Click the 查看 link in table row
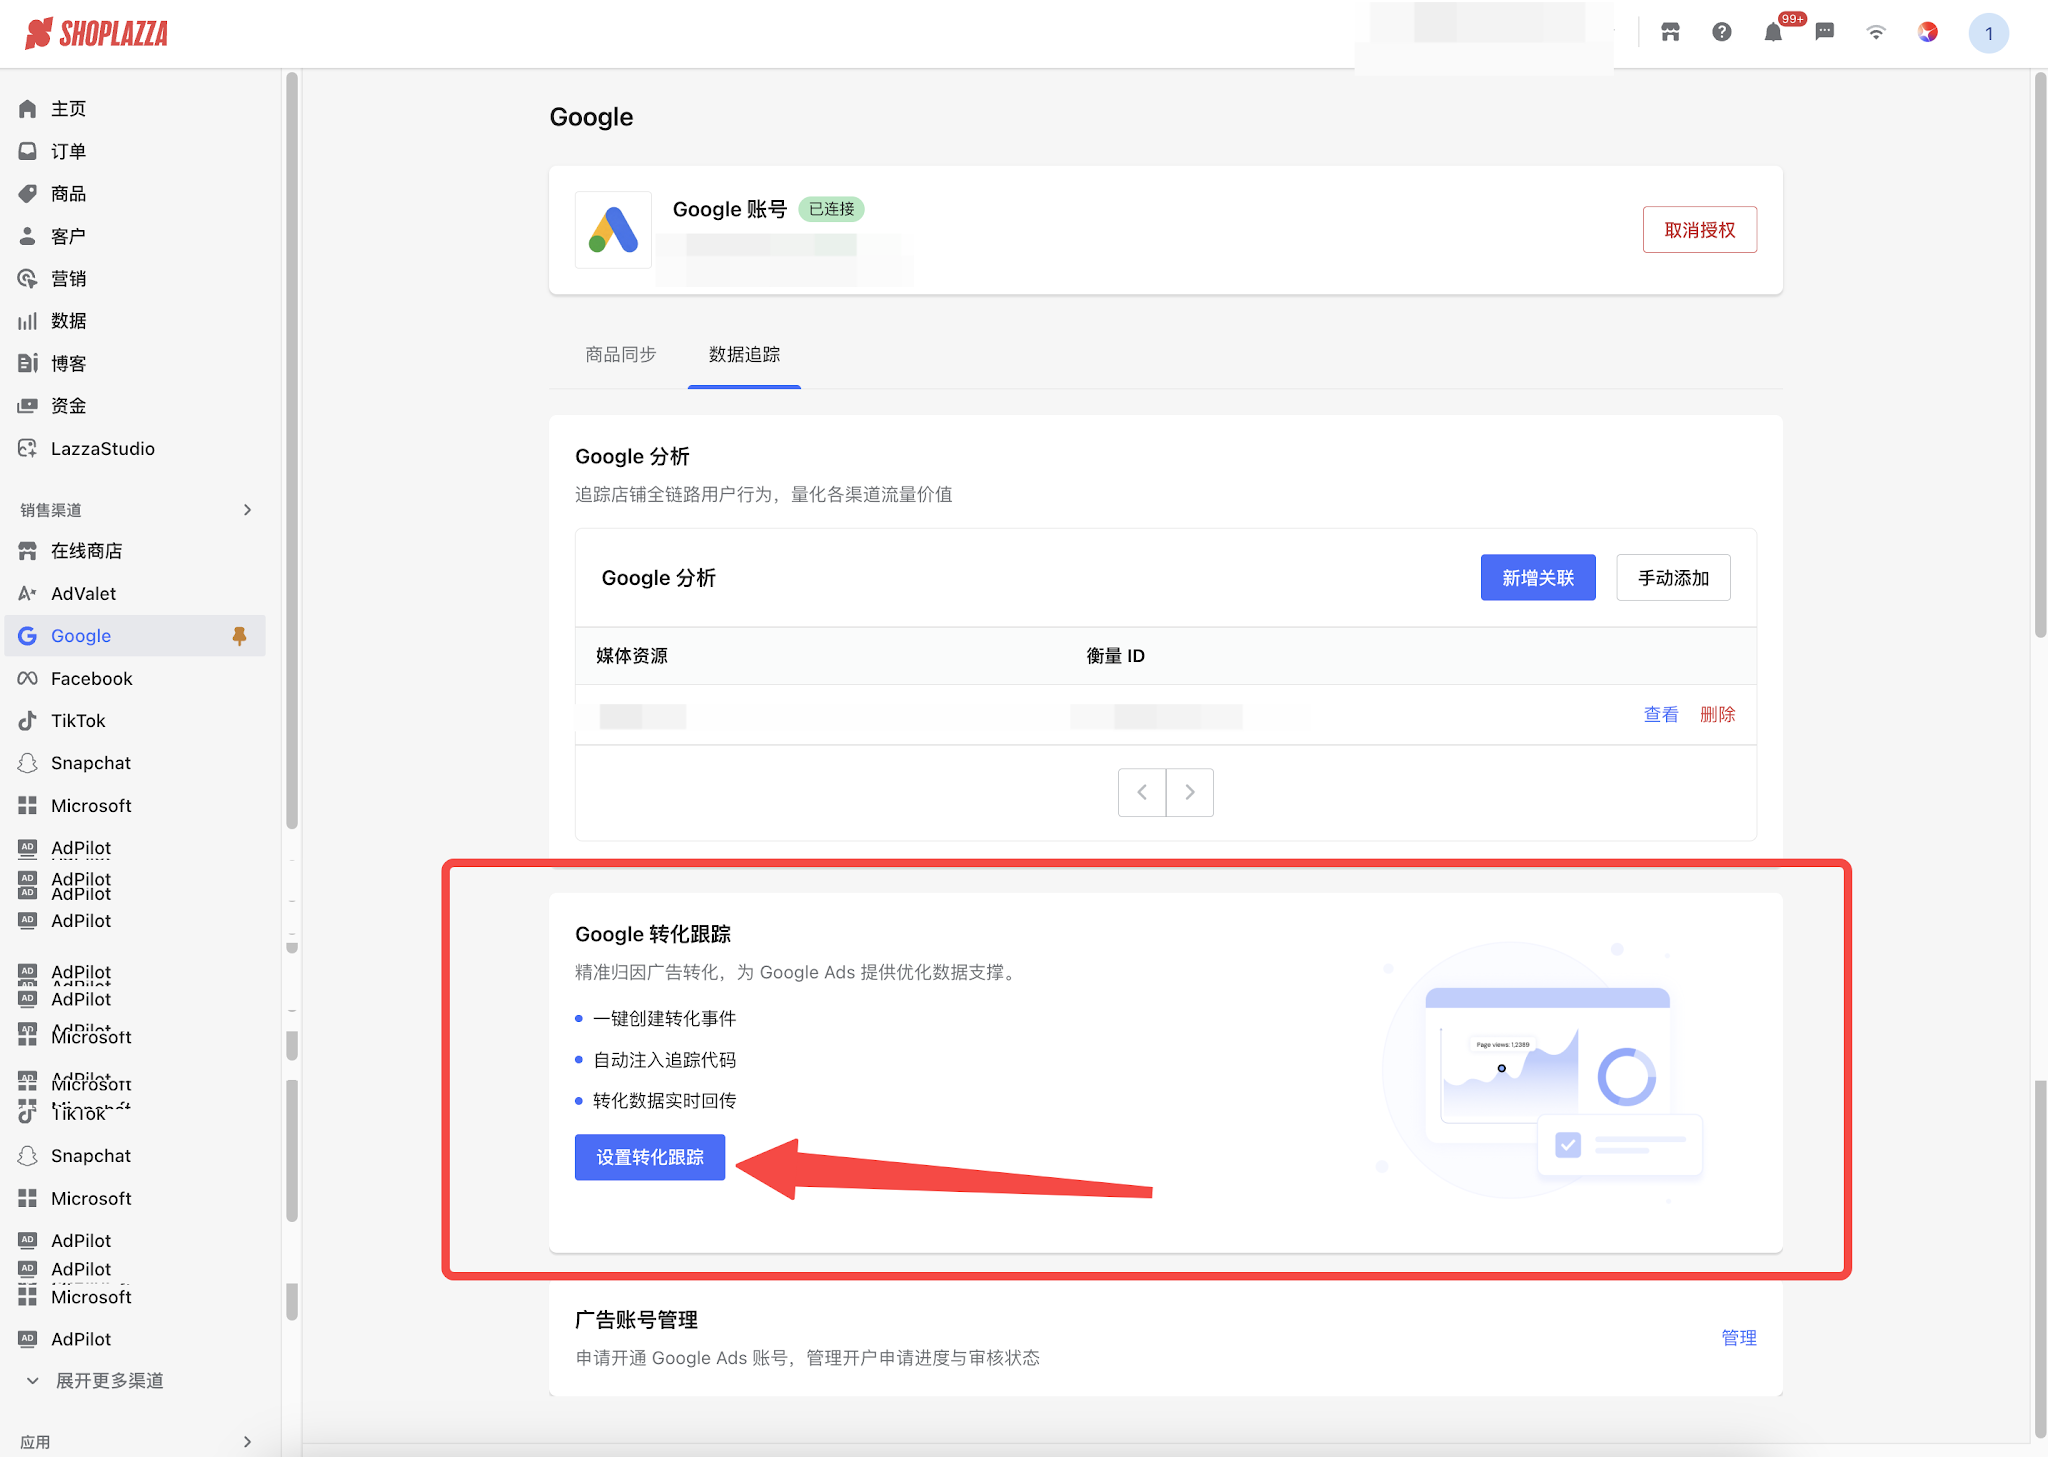The width and height of the screenshot is (2048, 1457). (x=1661, y=714)
